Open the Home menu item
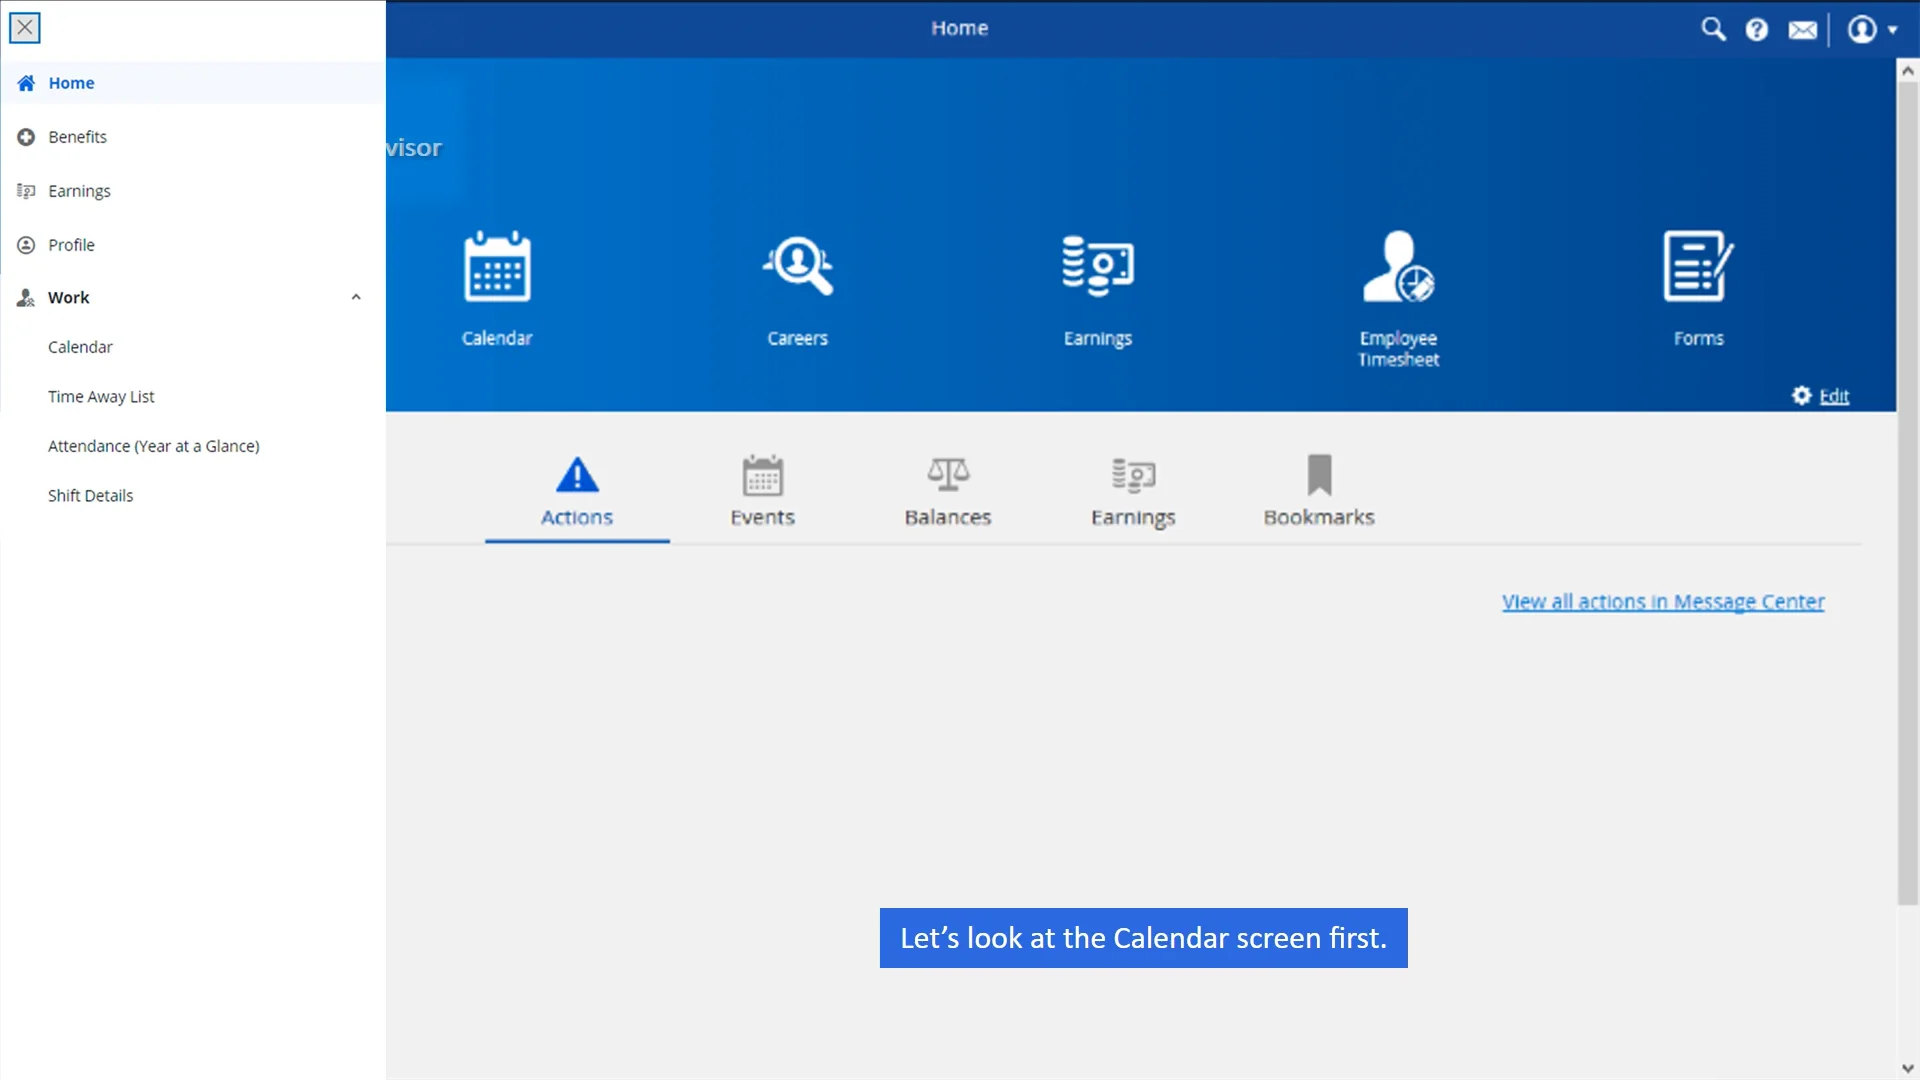Image resolution: width=1920 pixels, height=1080 pixels. click(x=193, y=83)
